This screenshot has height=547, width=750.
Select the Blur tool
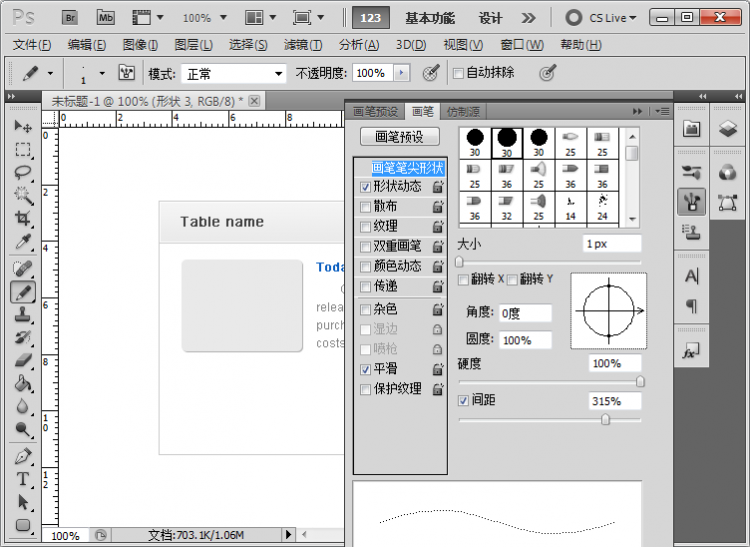click(22, 406)
